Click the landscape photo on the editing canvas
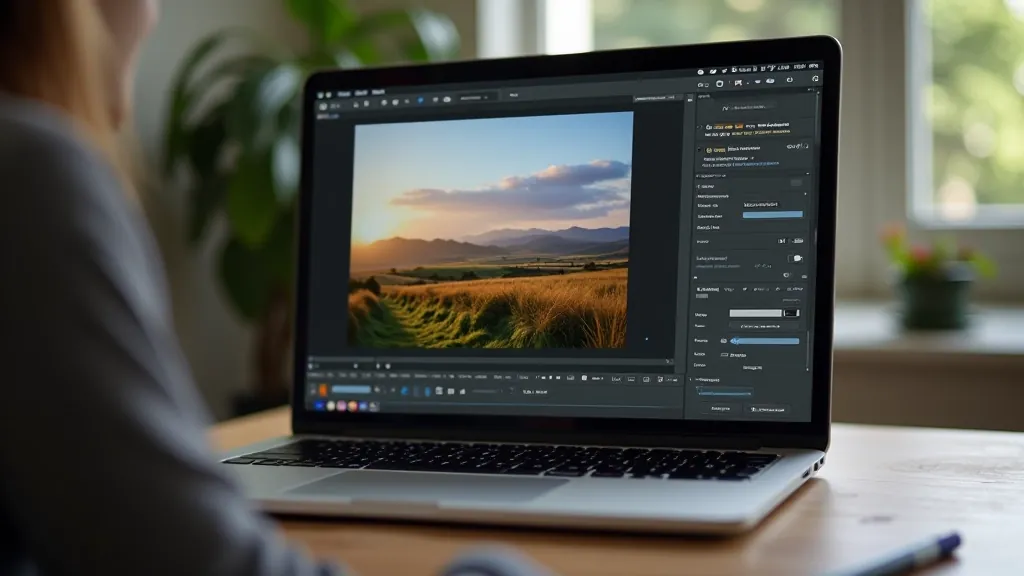 click(490, 230)
